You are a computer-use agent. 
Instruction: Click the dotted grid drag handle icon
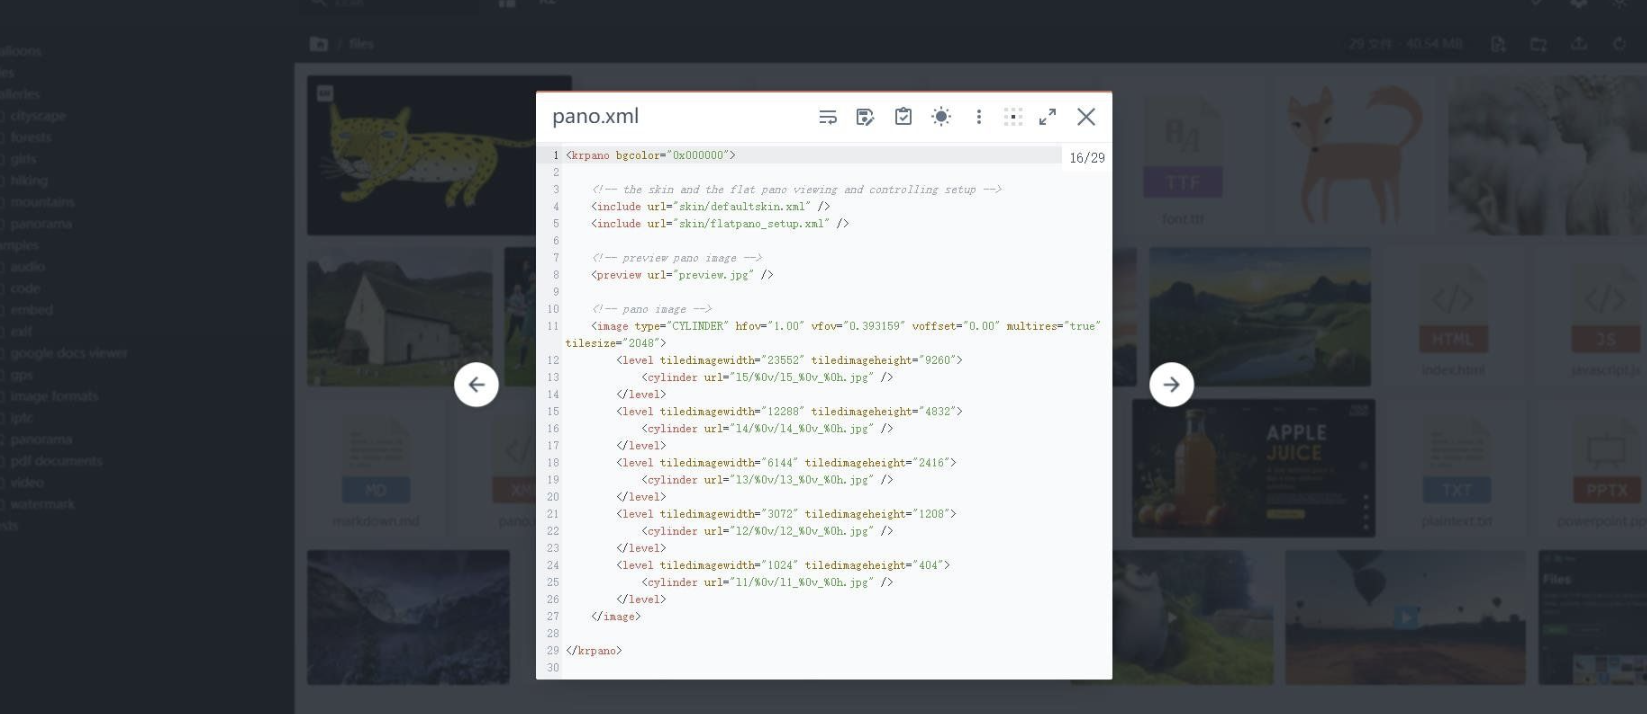click(1013, 117)
